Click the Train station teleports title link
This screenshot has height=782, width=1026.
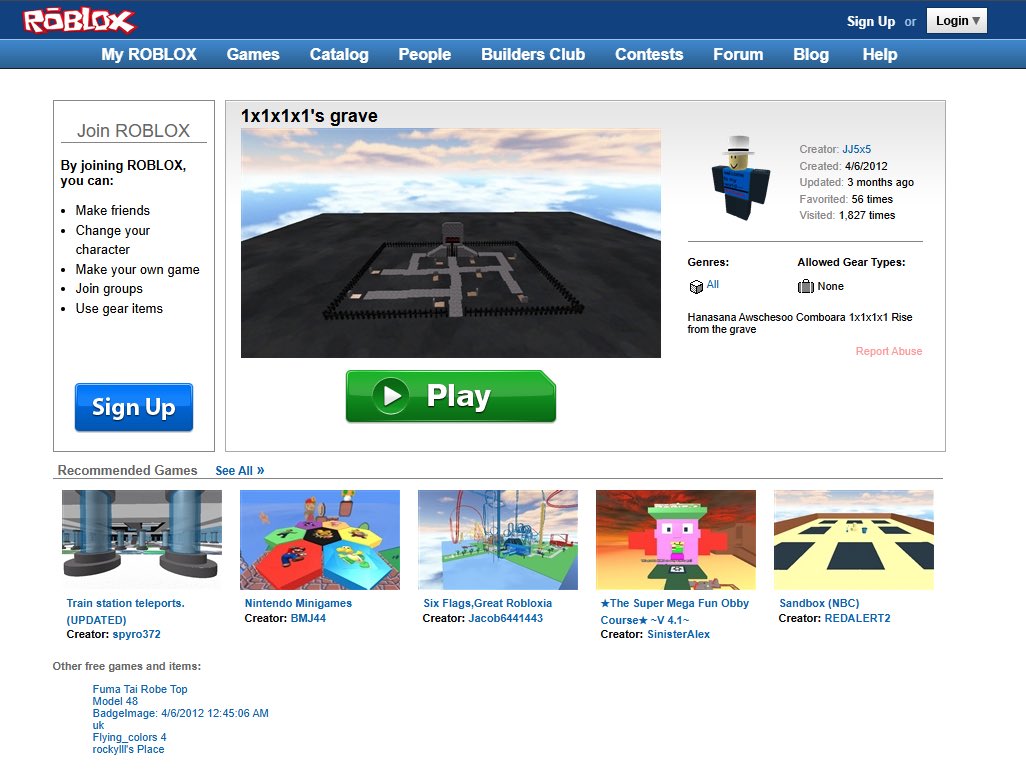coord(126,611)
